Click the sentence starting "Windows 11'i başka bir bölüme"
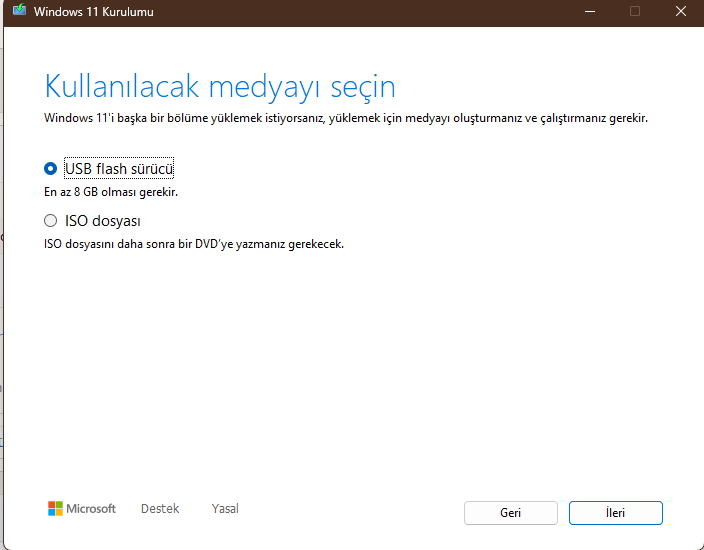 pyautogui.click(x=346, y=119)
